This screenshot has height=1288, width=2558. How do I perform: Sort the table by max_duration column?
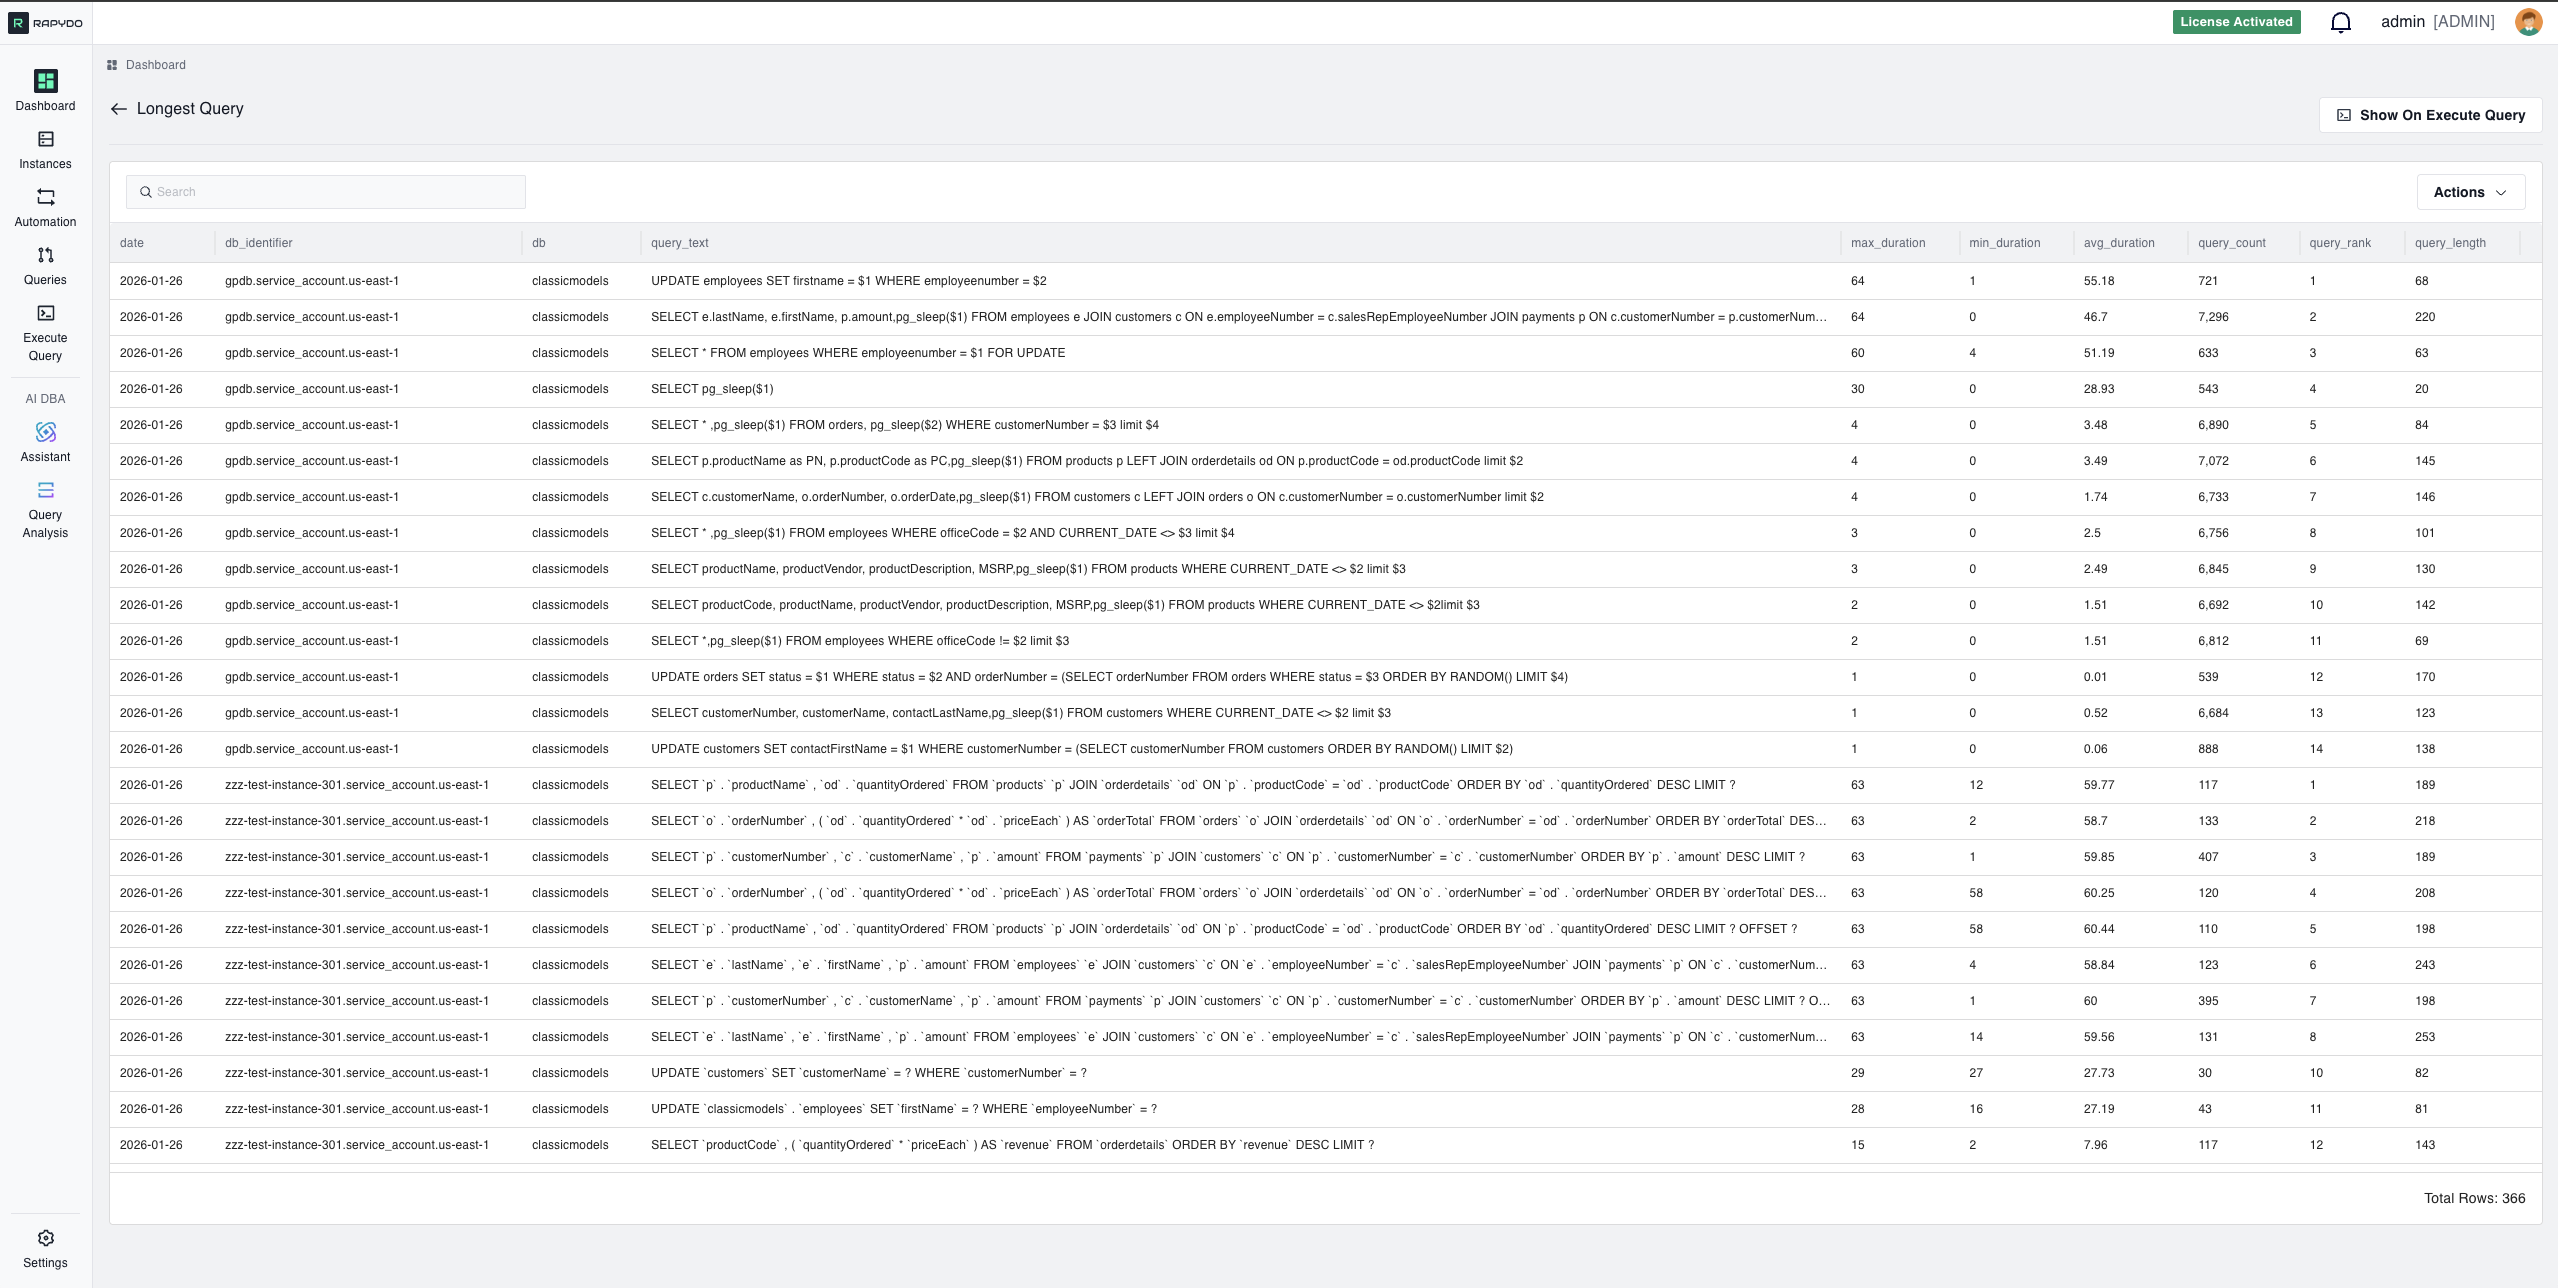(x=1887, y=242)
